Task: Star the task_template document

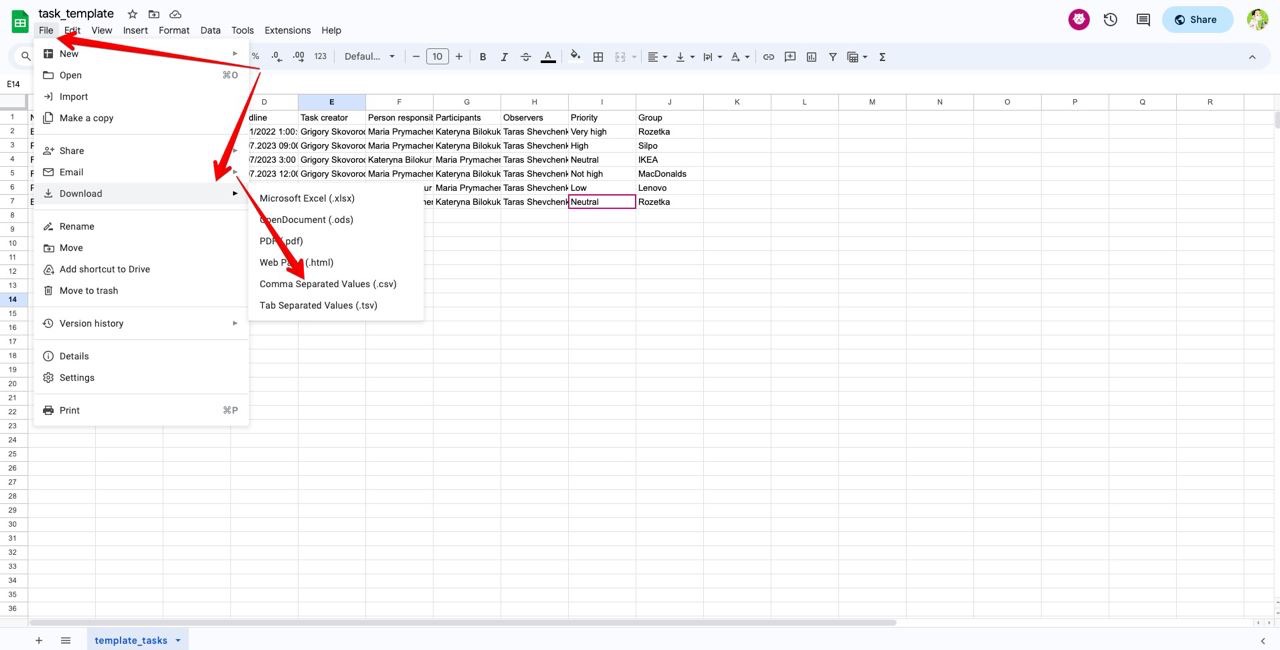Action: 132,14
